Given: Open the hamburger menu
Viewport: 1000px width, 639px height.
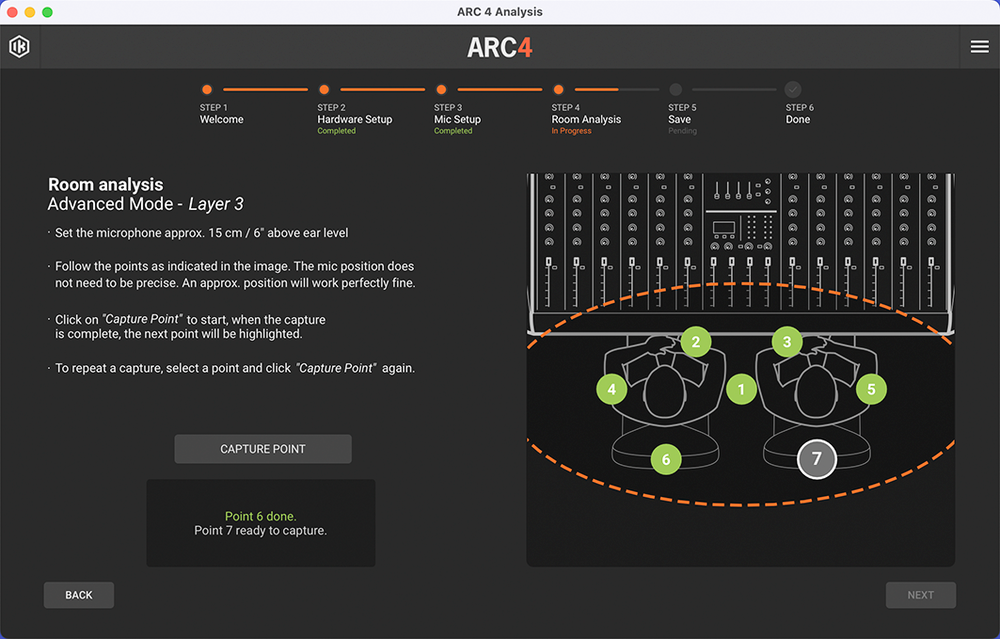Looking at the screenshot, I should pos(979,47).
